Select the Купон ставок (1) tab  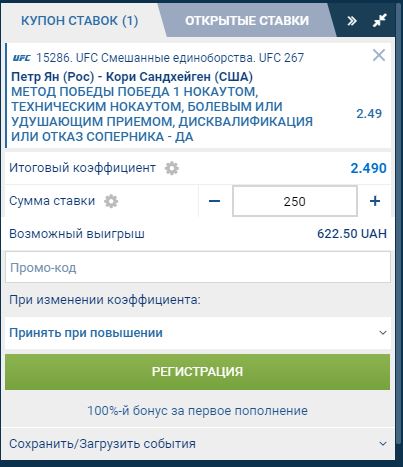point(80,21)
